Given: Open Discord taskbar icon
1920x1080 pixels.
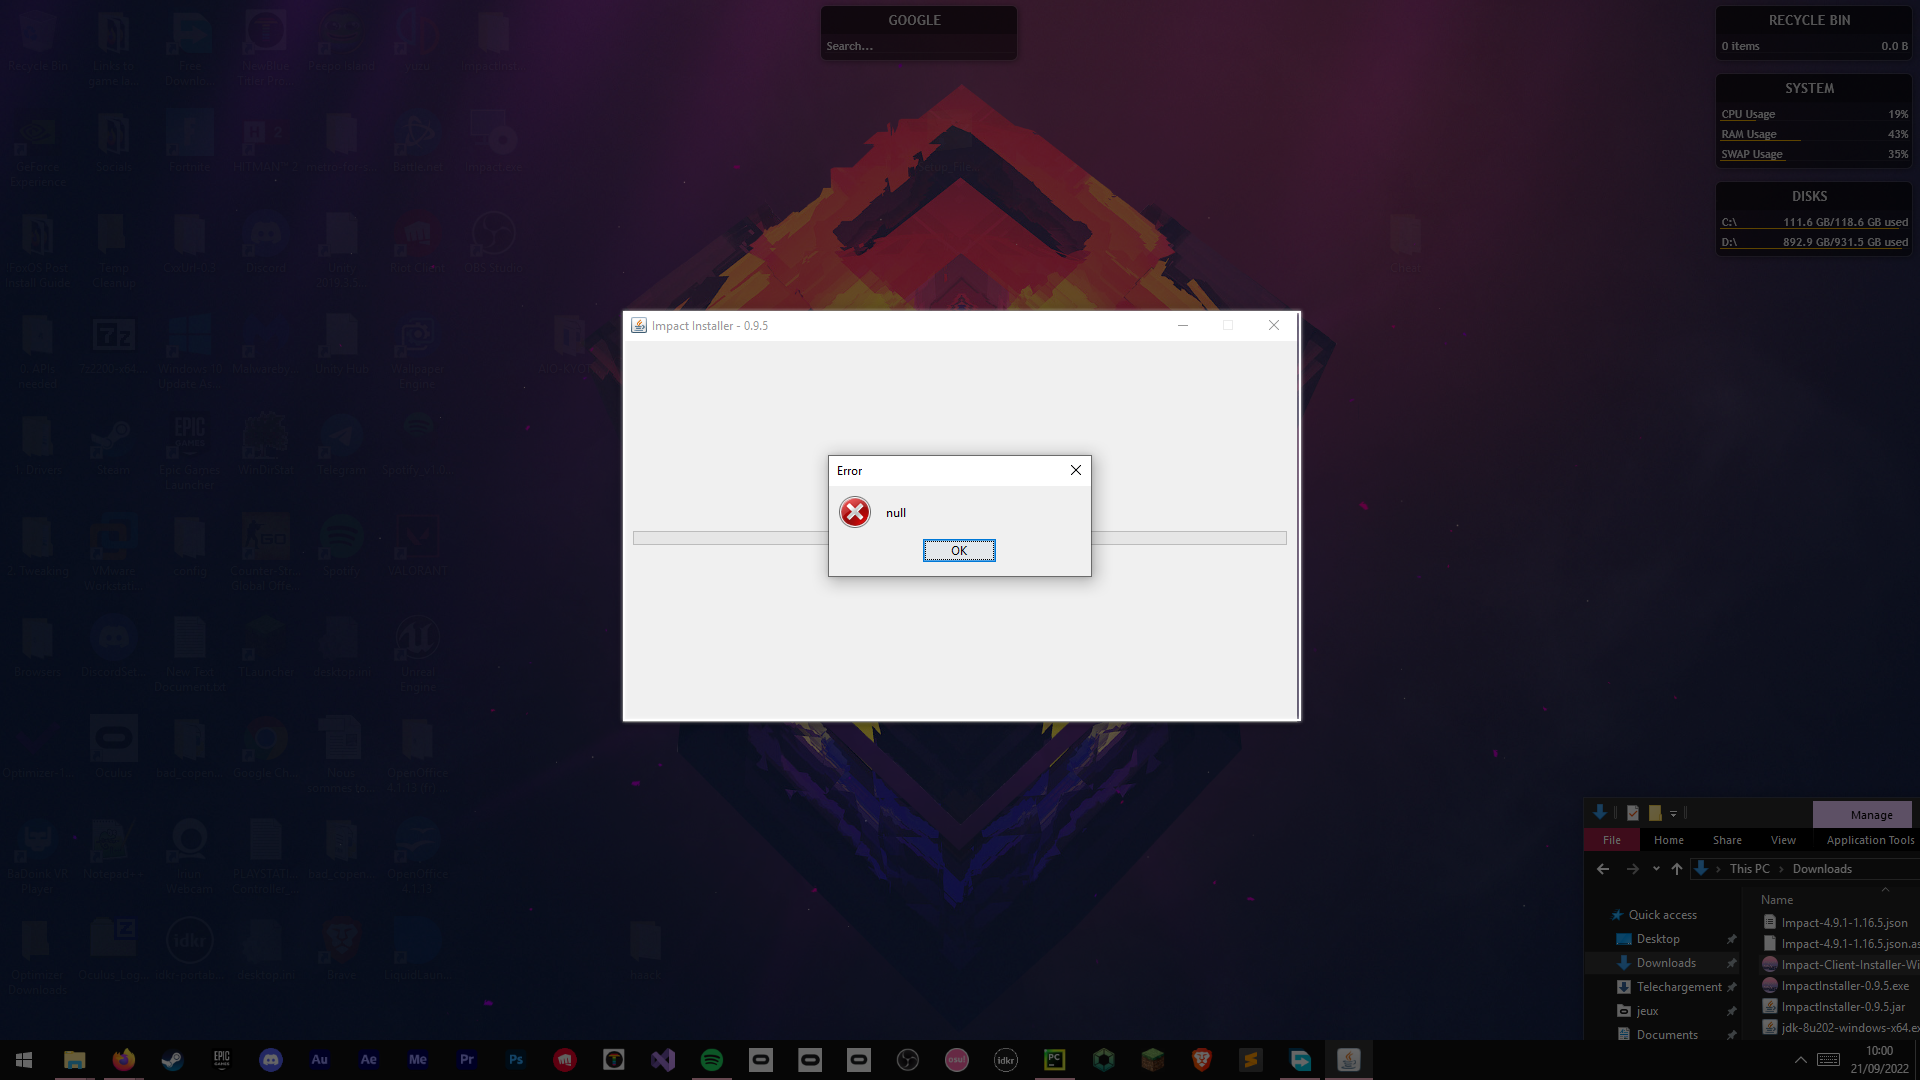Looking at the screenshot, I should pos(270,1060).
